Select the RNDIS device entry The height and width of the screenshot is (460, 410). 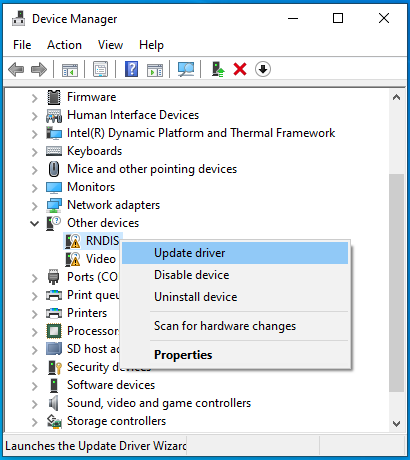click(102, 241)
